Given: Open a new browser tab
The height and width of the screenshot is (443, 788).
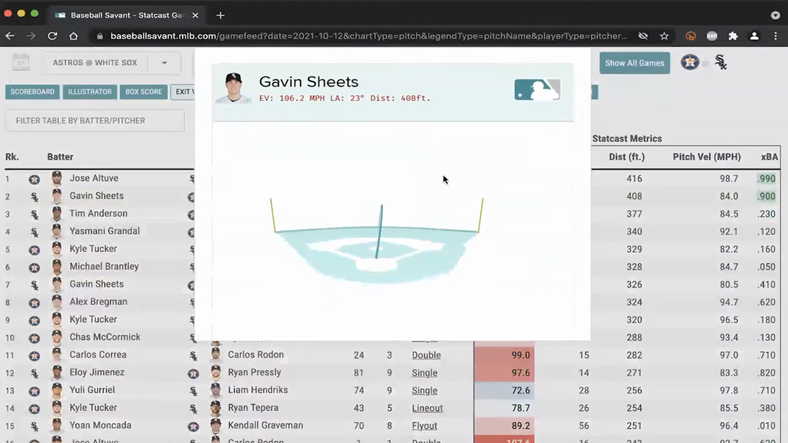Looking at the screenshot, I should pyautogui.click(x=220, y=15).
